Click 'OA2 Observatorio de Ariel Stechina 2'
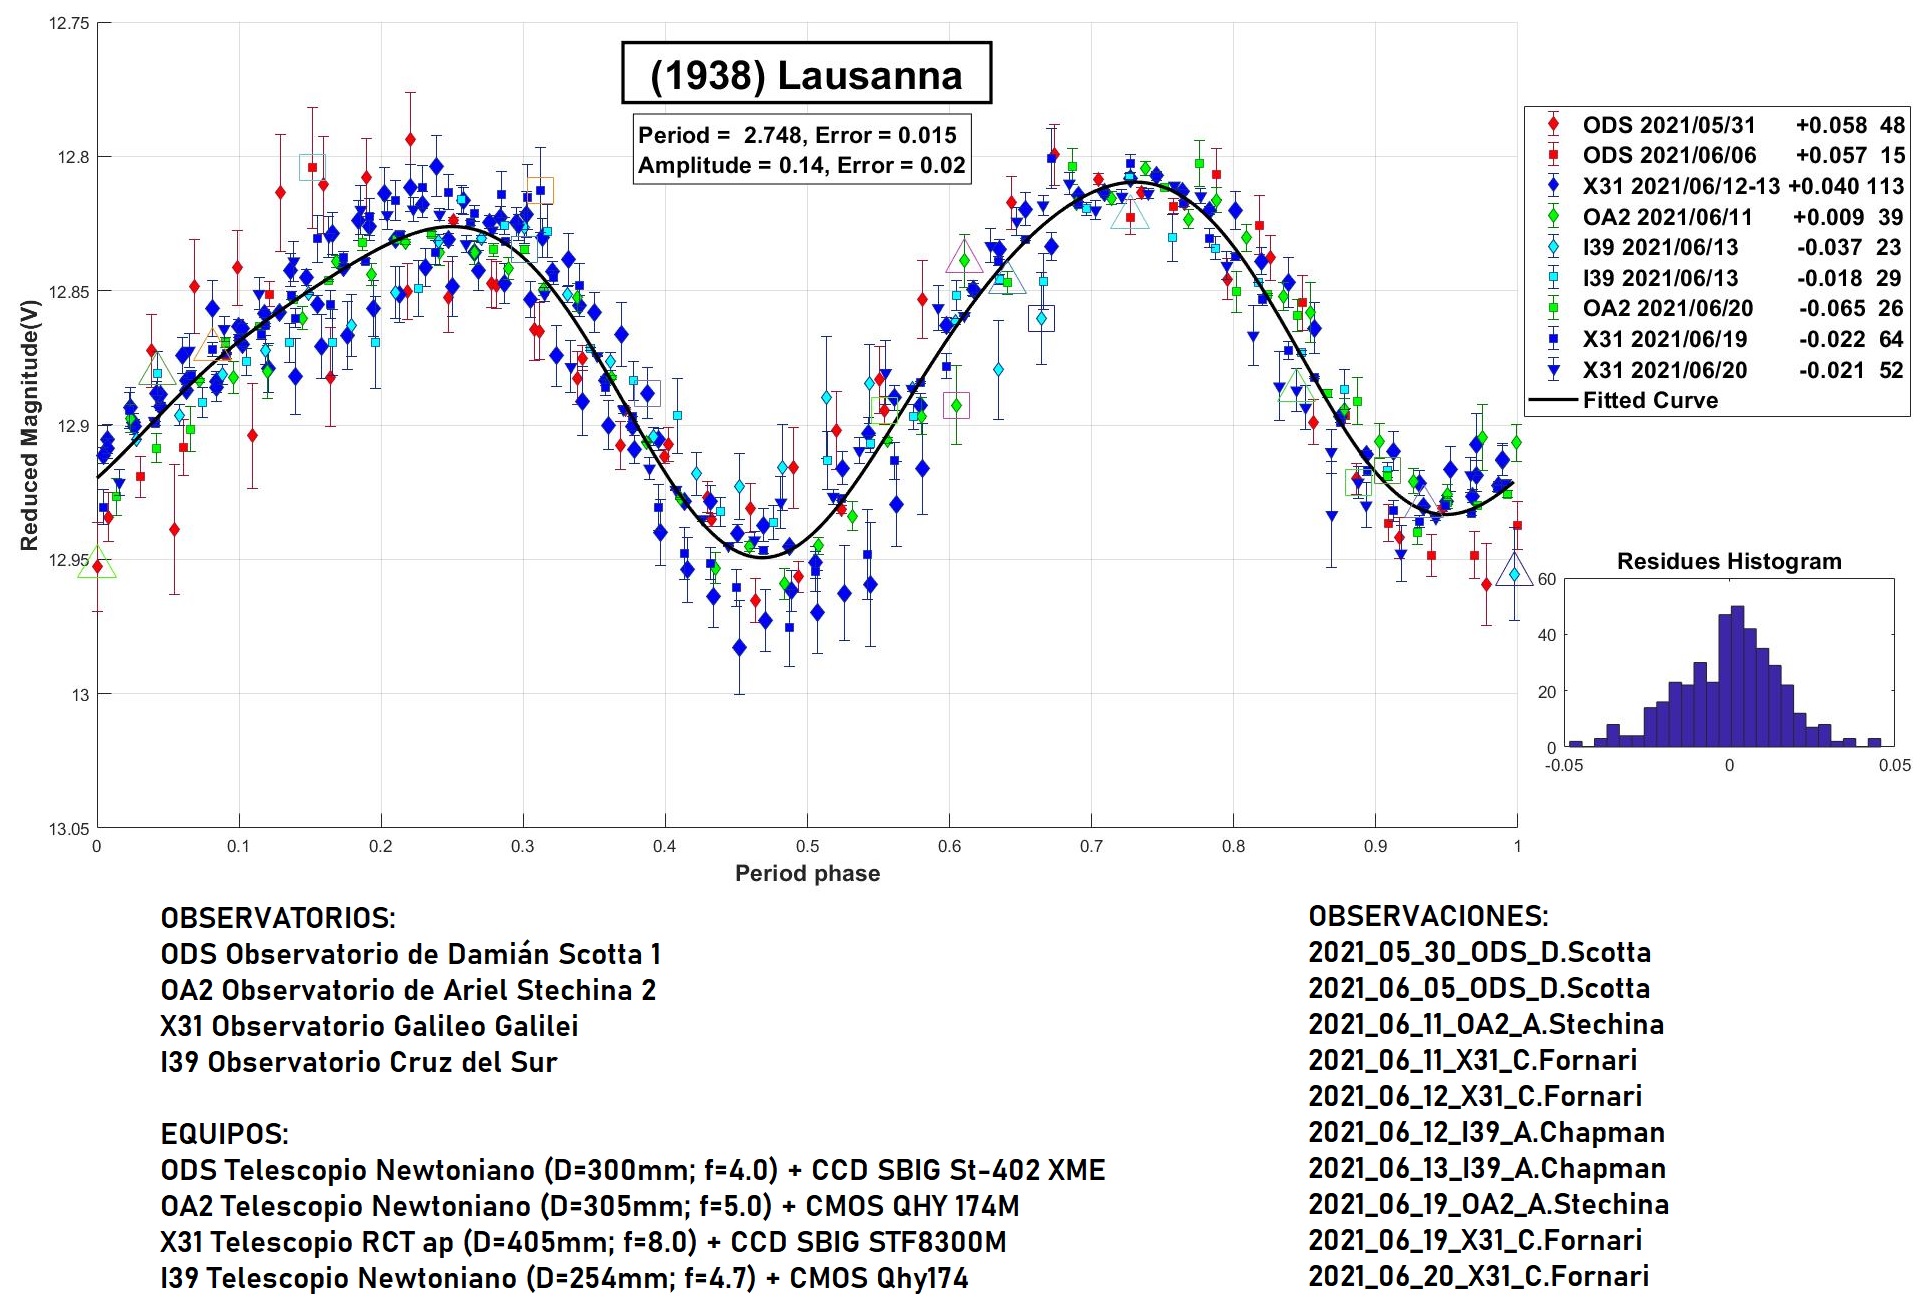1927x1315 pixels. [408, 989]
